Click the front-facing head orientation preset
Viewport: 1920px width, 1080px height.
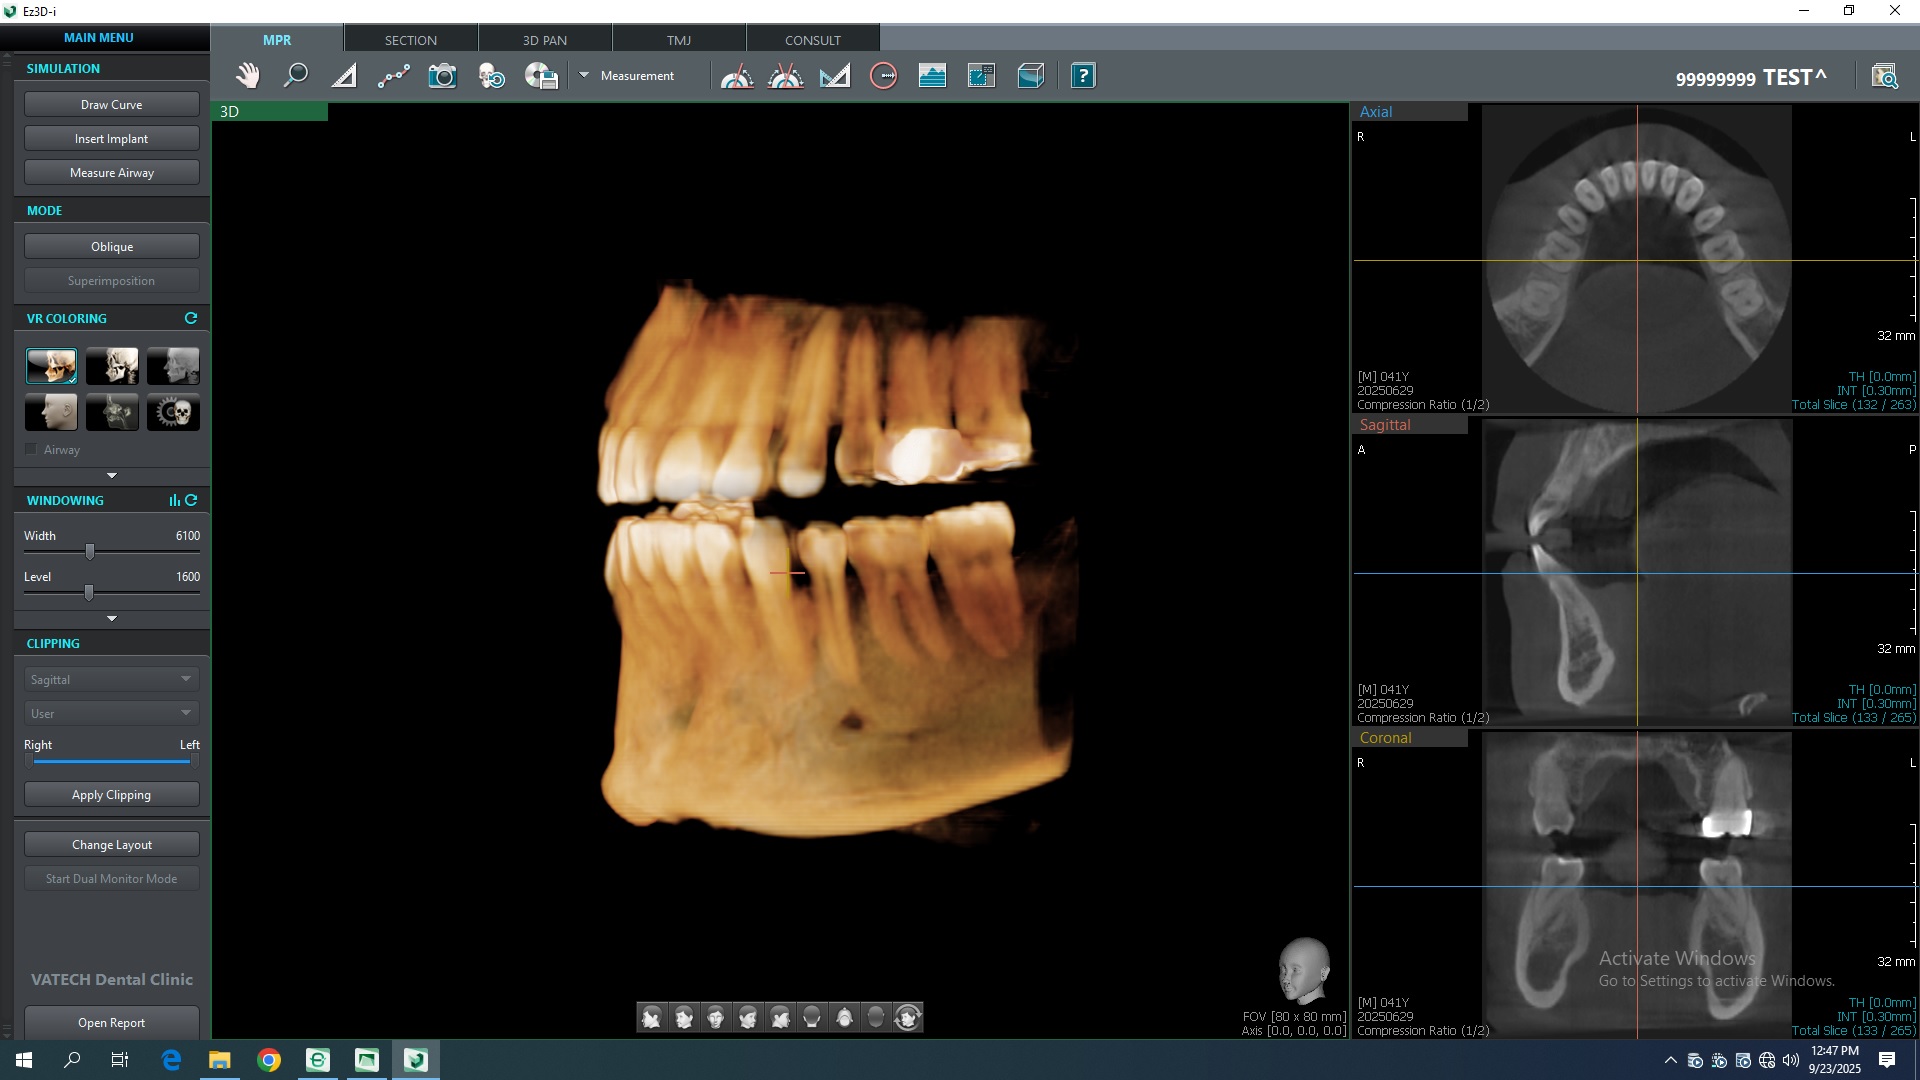pyautogui.click(x=716, y=1017)
